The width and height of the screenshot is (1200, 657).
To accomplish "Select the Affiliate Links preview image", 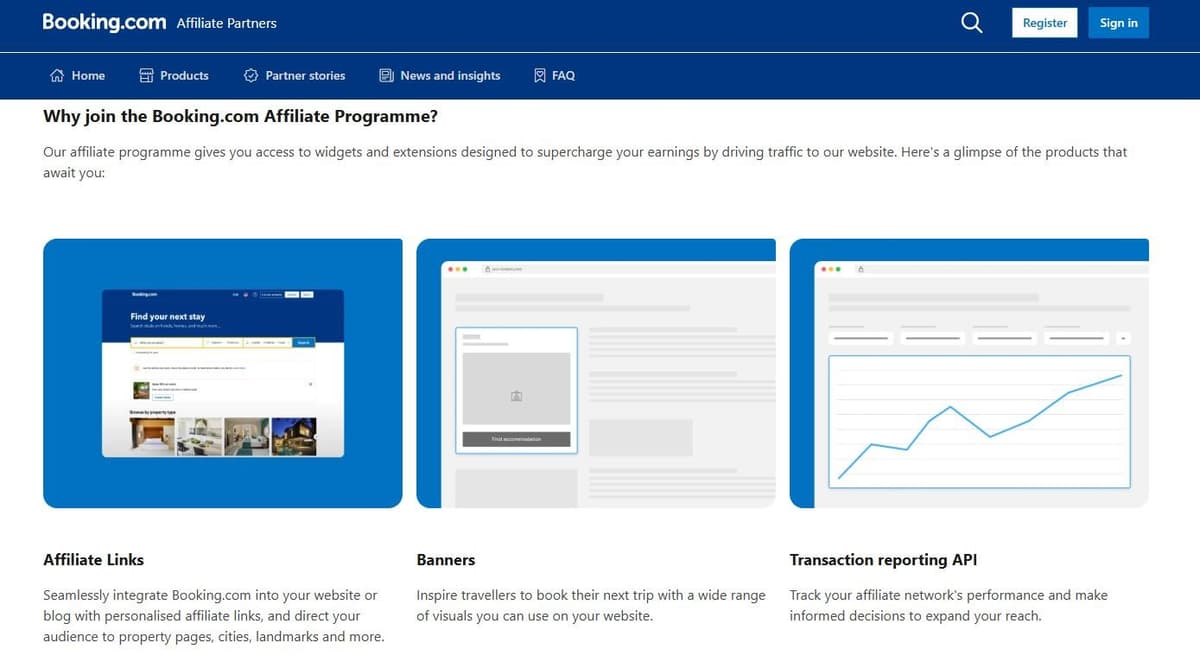I will click(x=223, y=373).
